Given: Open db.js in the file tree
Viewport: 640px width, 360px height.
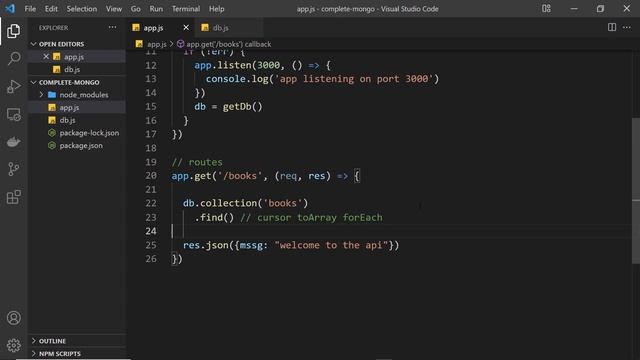Looking at the screenshot, I should (x=76, y=120).
